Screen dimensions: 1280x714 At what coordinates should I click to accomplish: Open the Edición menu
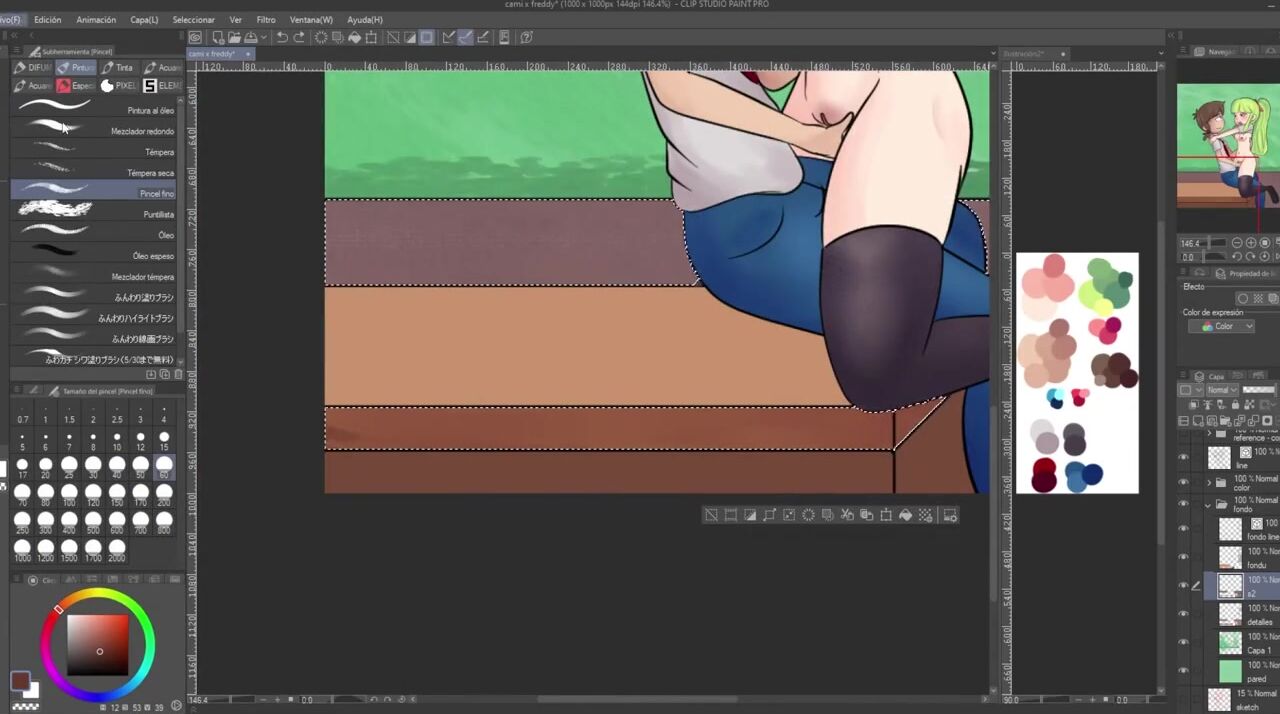(x=47, y=20)
